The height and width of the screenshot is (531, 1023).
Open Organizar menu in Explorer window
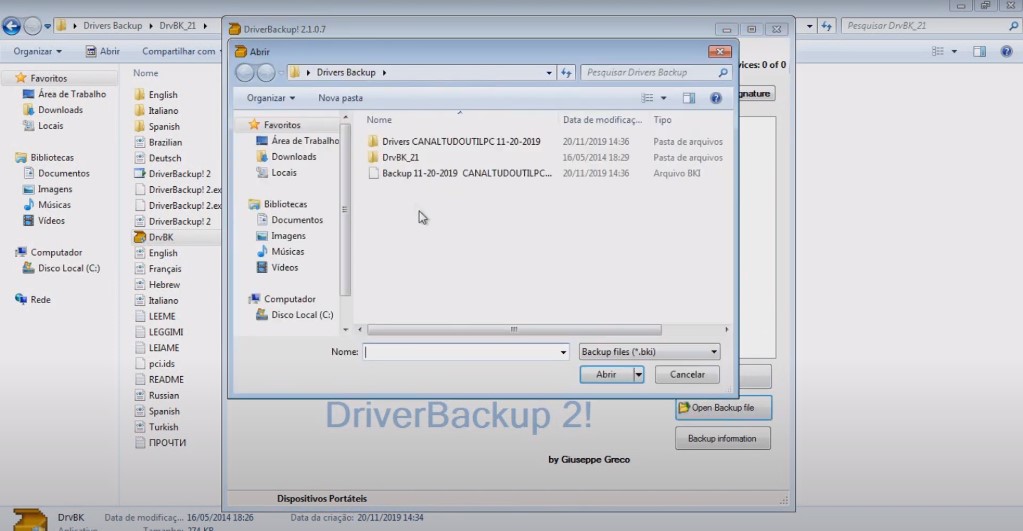click(37, 52)
